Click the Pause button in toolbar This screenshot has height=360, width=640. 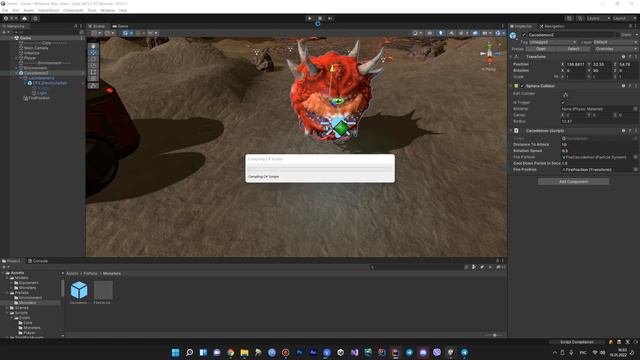click(x=320, y=18)
